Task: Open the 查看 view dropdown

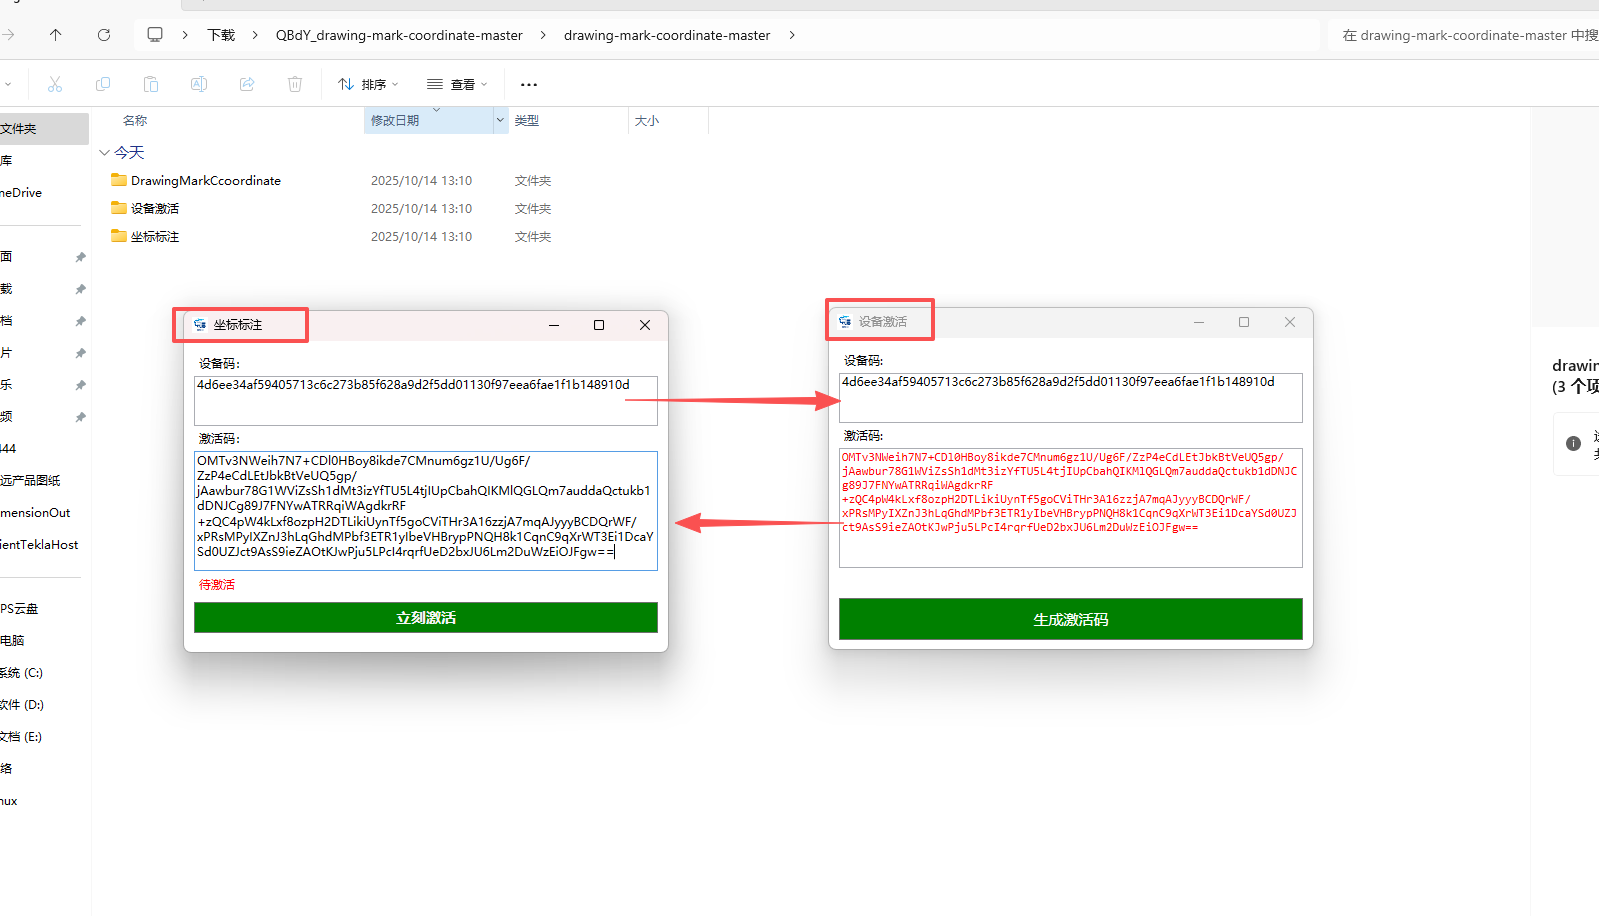Action: click(x=457, y=85)
